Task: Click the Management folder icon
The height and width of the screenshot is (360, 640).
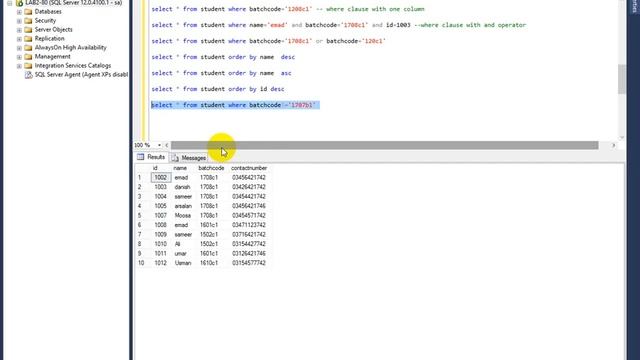Action: tap(28, 57)
